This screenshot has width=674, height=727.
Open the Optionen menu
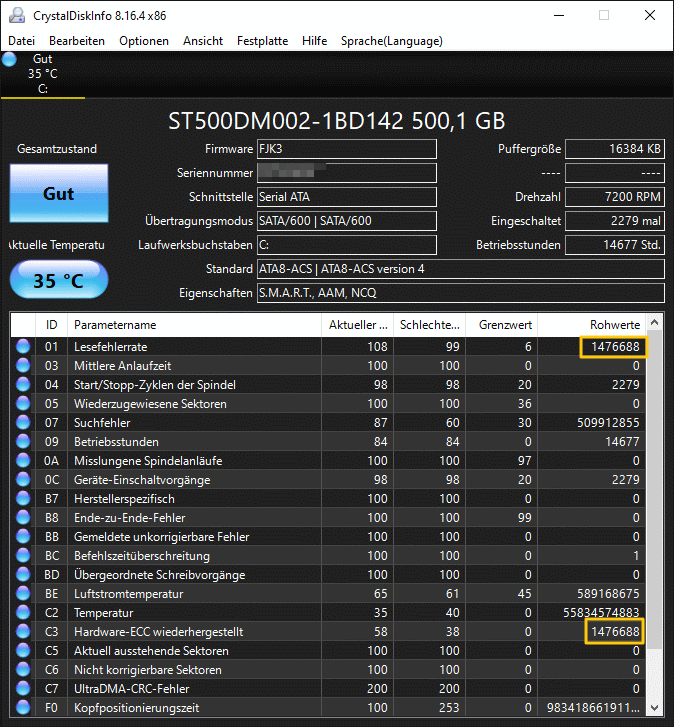tap(144, 41)
